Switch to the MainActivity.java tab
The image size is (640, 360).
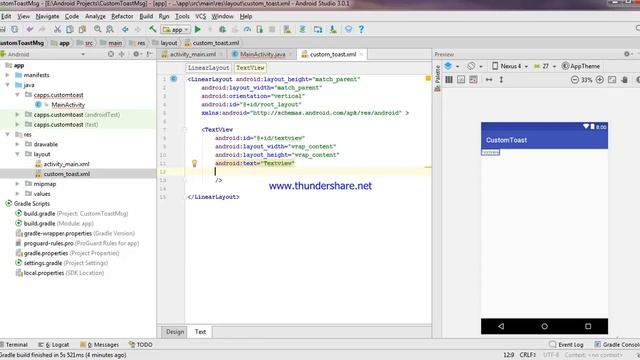tap(262, 54)
